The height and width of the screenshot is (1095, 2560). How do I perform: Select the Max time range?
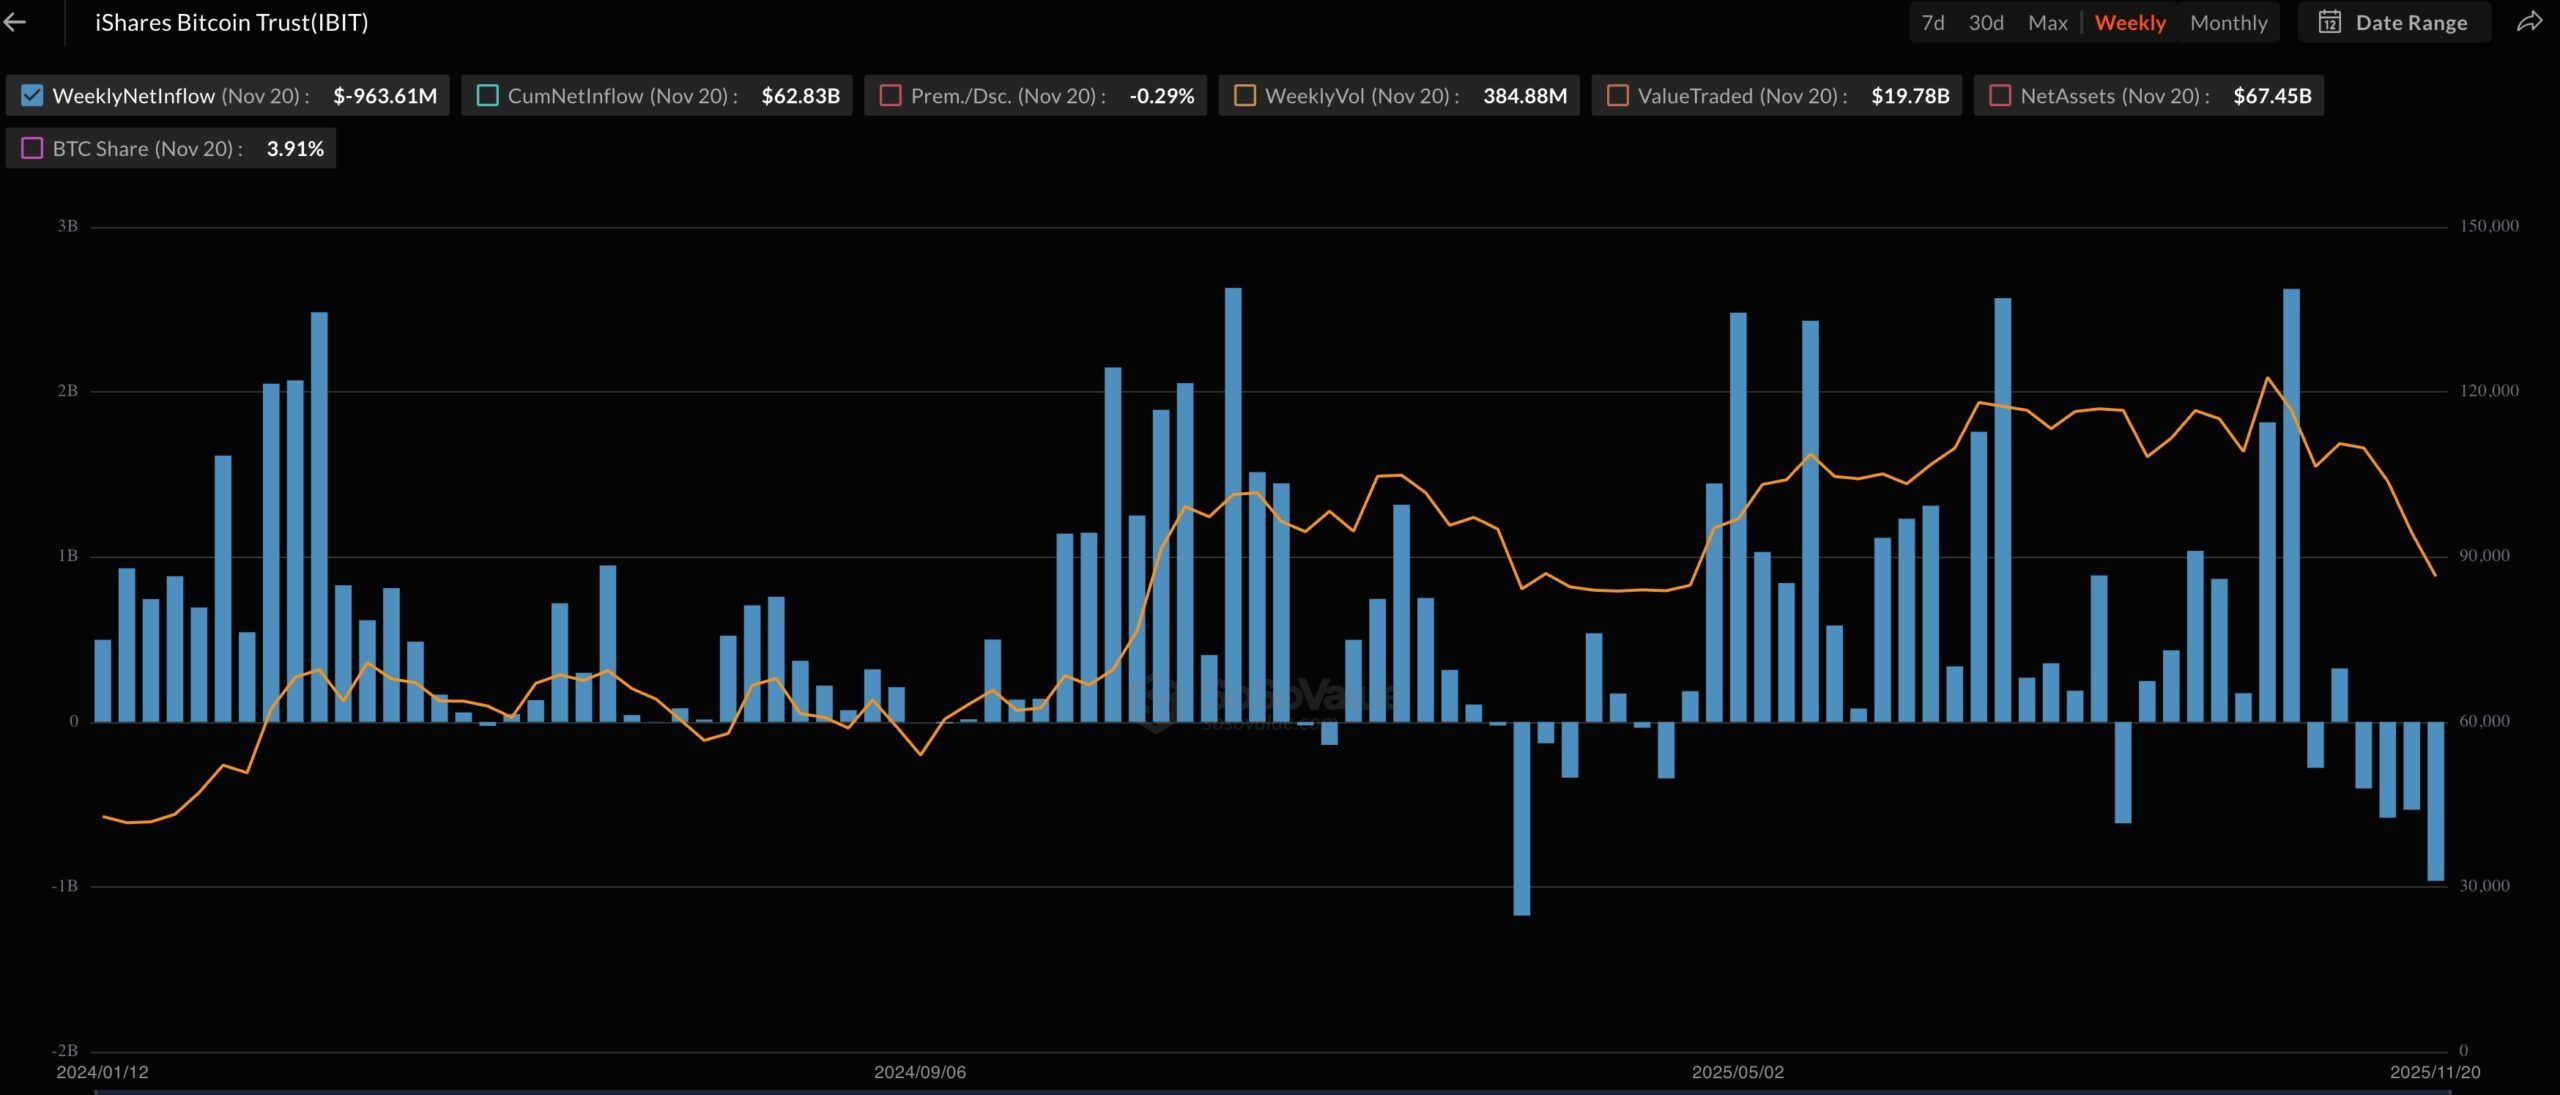(2047, 22)
